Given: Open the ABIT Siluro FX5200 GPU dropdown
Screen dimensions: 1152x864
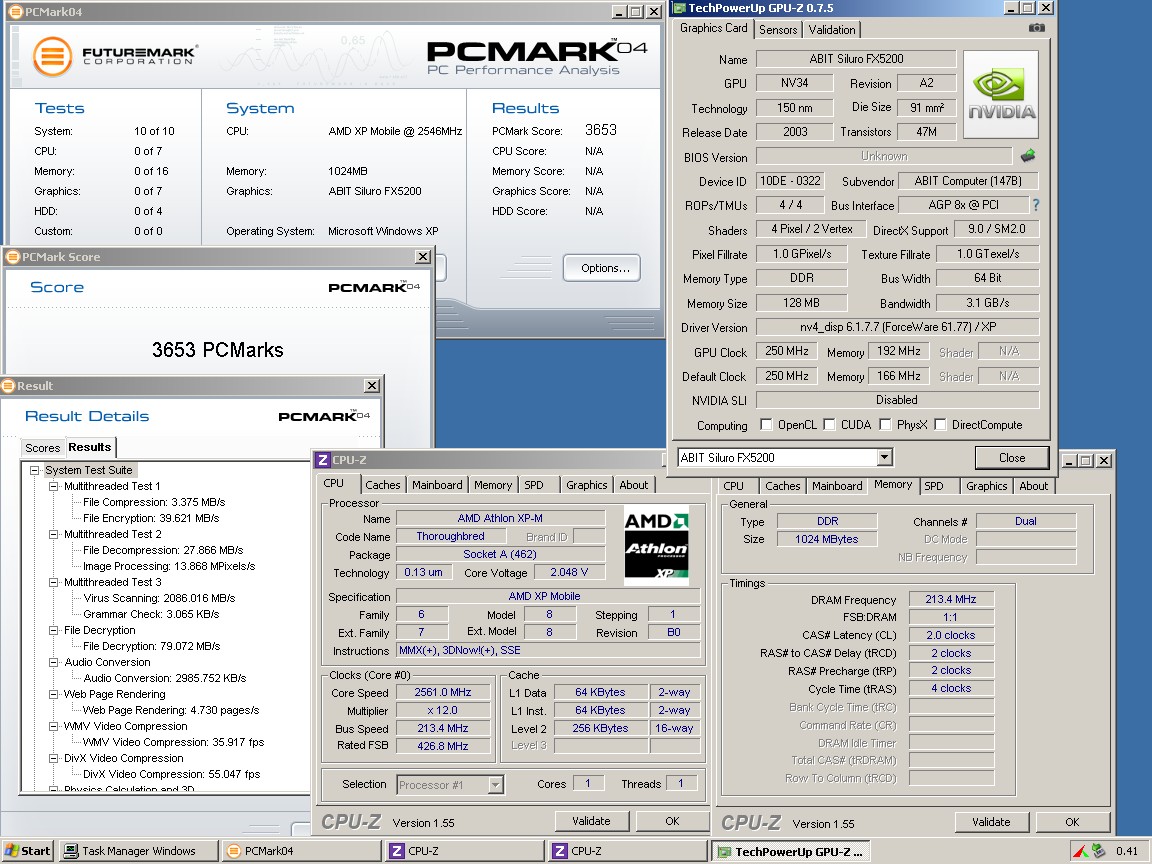Looking at the screenshot, I should pyautogui.click(x=885, y=457).
